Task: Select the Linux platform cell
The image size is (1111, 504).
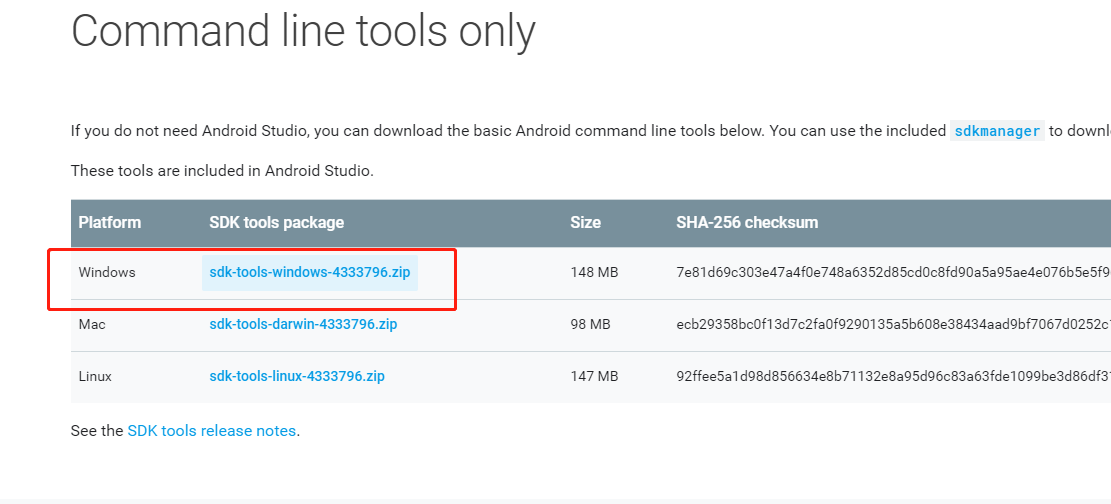Action: click(95, 376)
